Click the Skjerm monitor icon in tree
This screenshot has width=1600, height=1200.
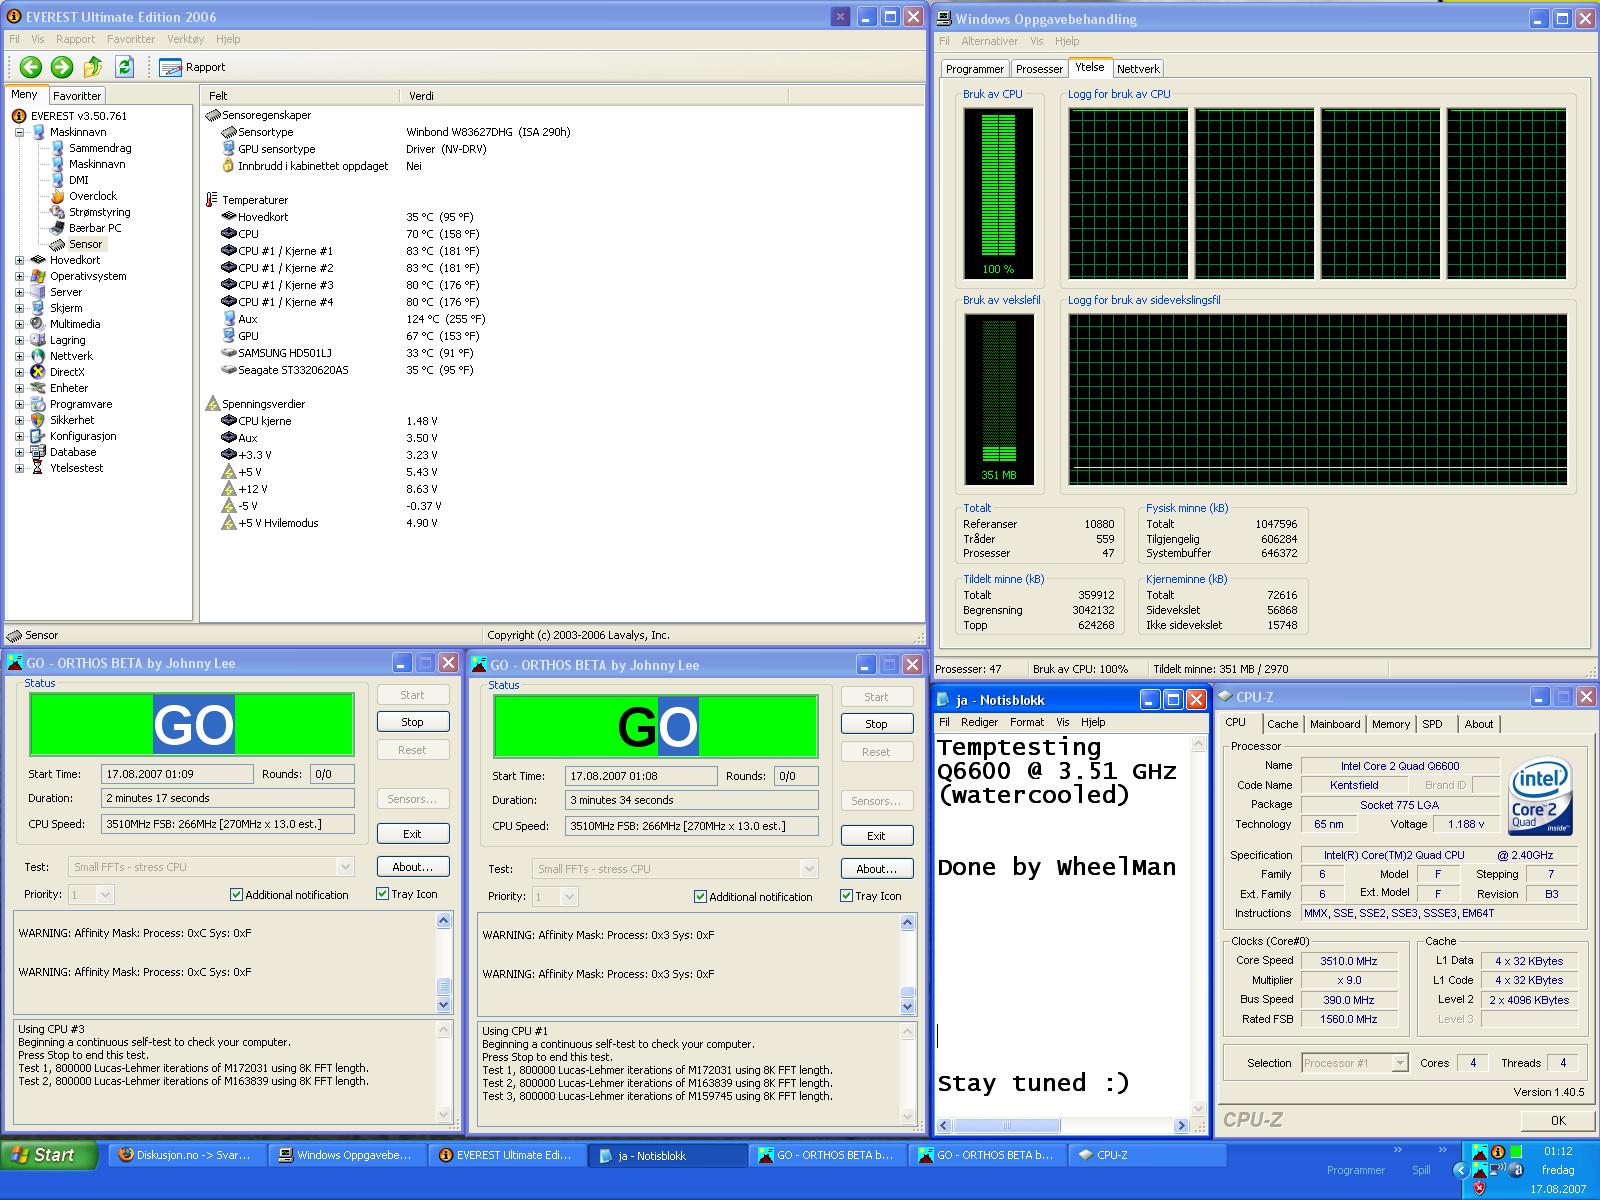(38, 308)
